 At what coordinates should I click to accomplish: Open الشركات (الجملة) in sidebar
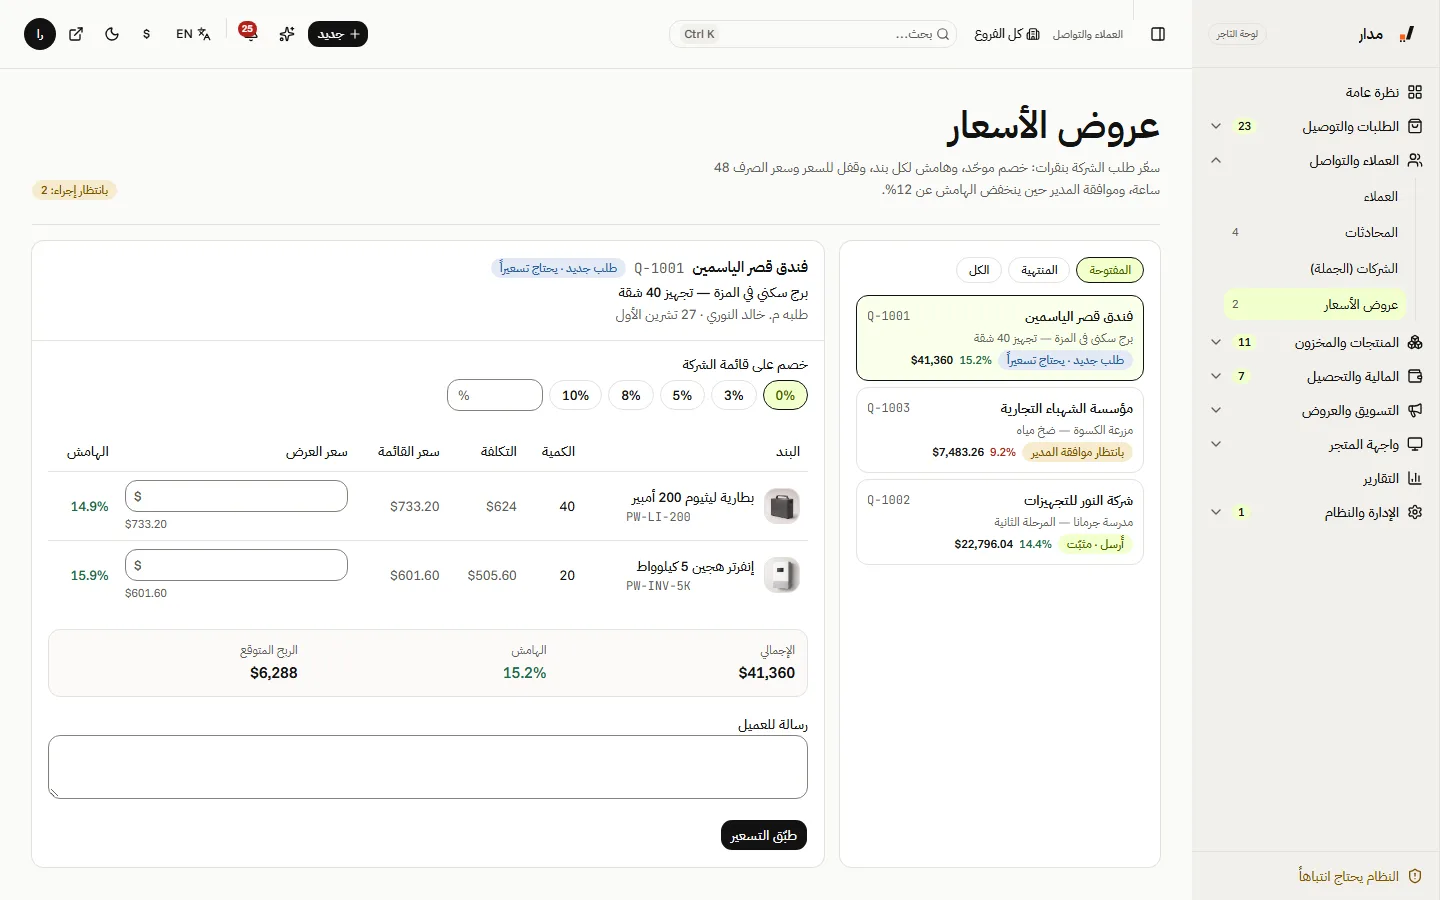click(1316, 268)
